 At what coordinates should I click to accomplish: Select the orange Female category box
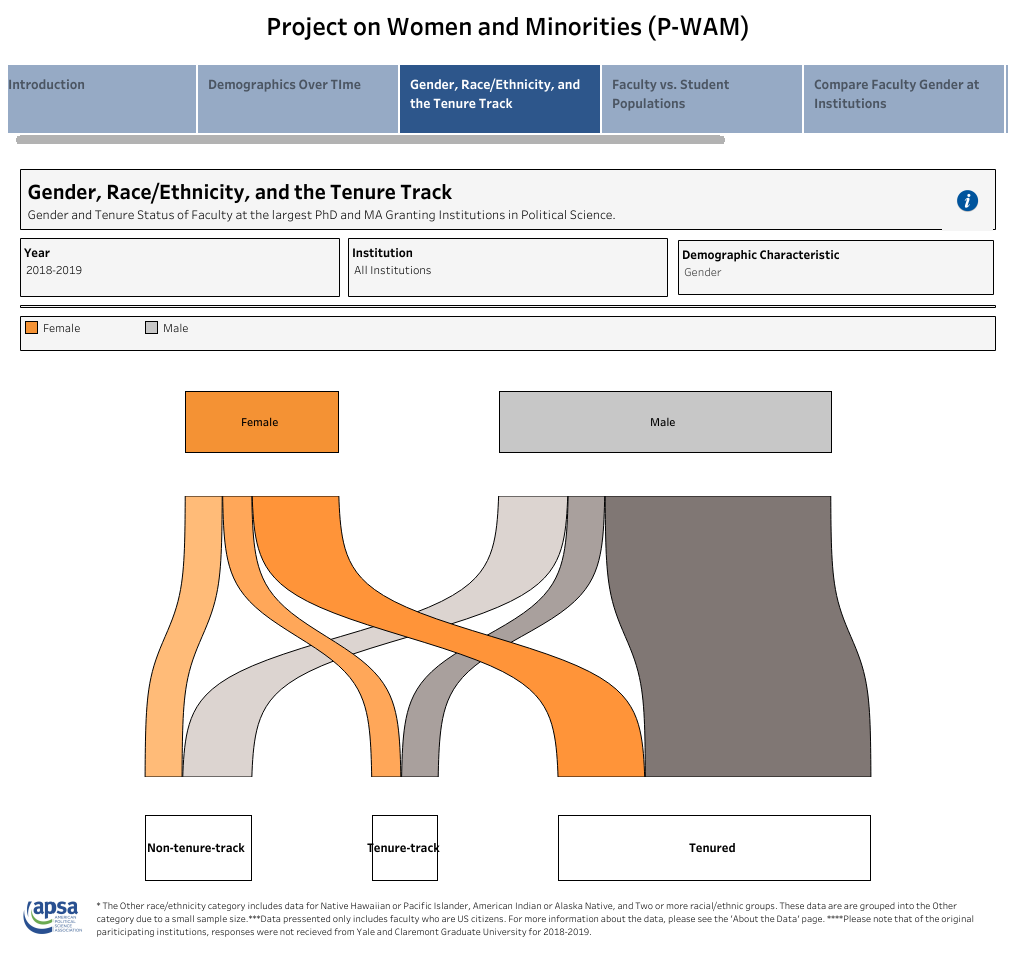point(261,422)
